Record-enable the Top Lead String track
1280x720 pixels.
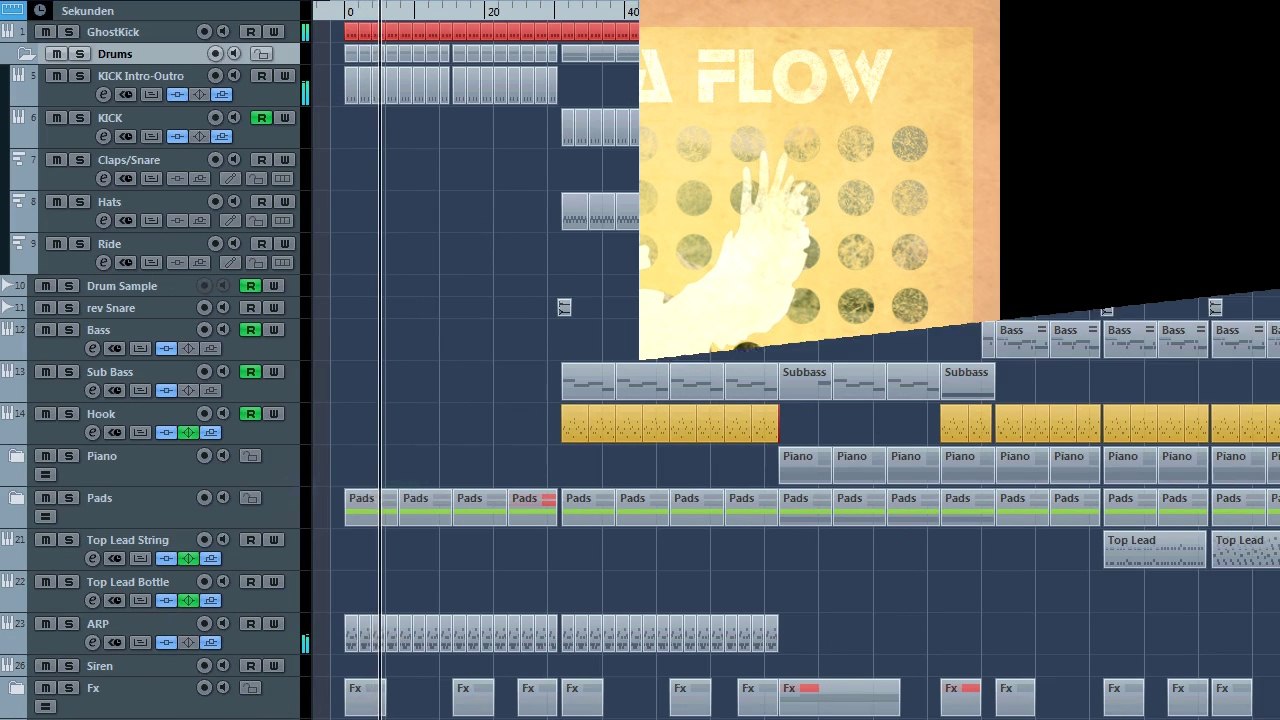204,540
